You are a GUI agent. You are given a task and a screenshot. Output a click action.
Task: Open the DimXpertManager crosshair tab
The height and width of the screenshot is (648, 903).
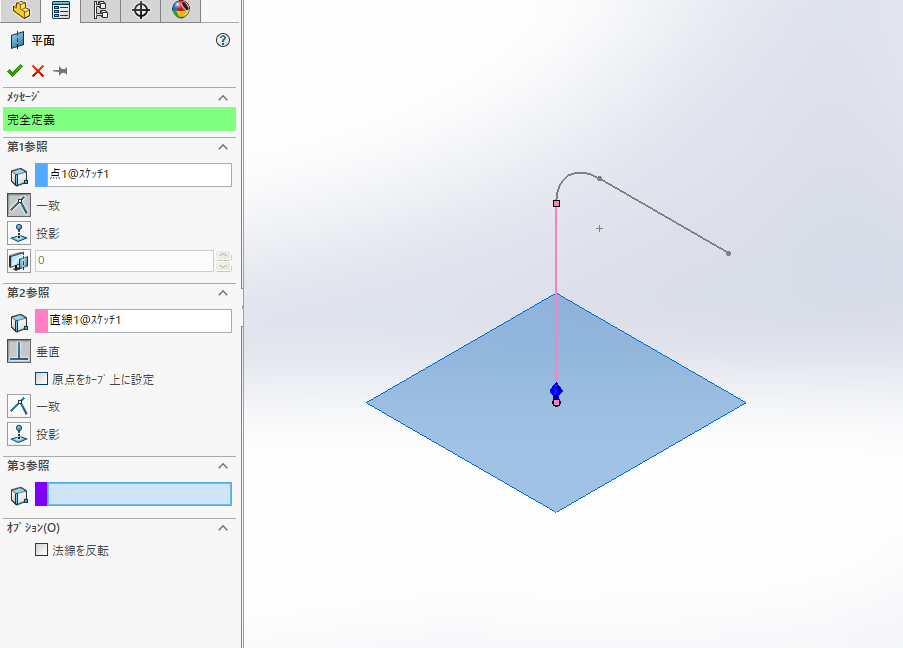tap(141, 10)
